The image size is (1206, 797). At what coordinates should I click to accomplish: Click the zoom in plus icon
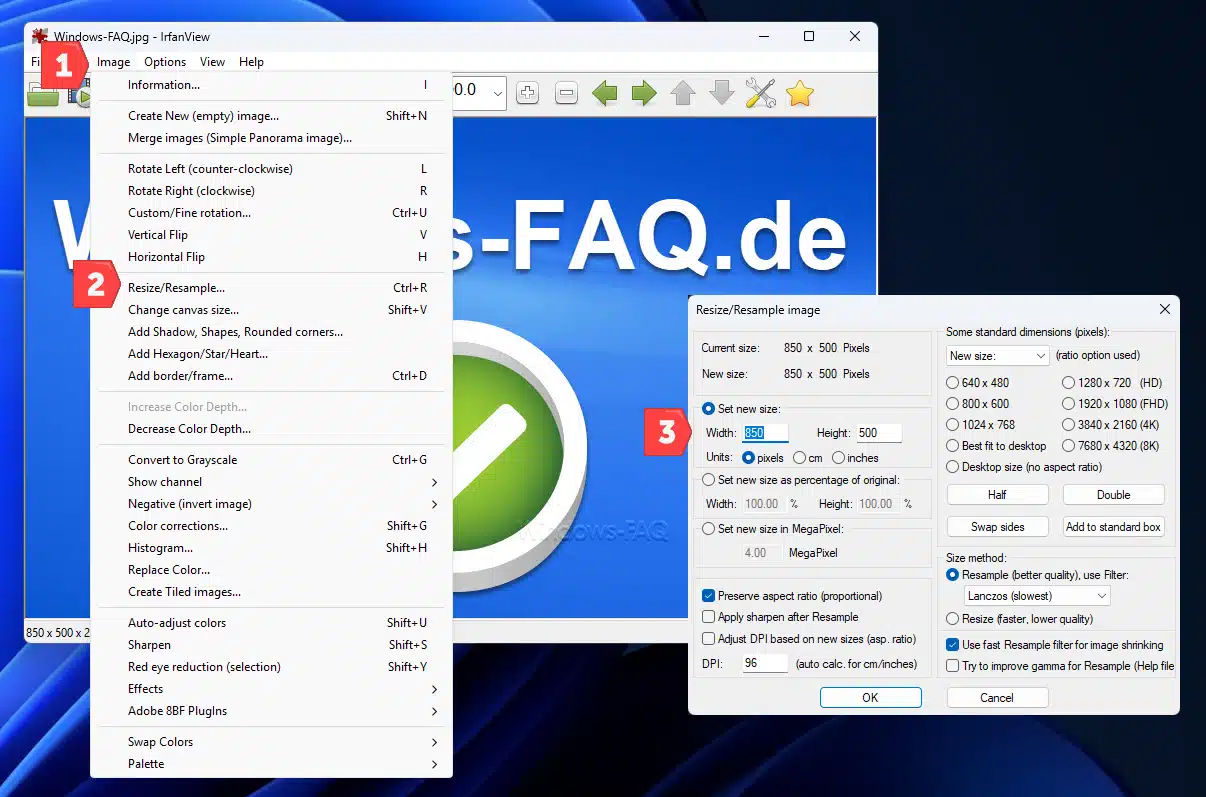tap(528, 93)
